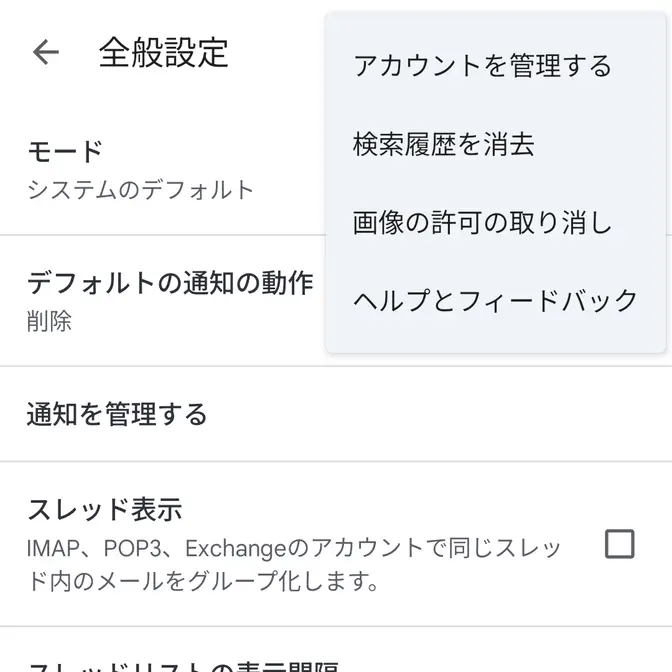This screenshot has width=672, height=672.
Task: Select アカウントを管理する from the menu
Action: 482,66
